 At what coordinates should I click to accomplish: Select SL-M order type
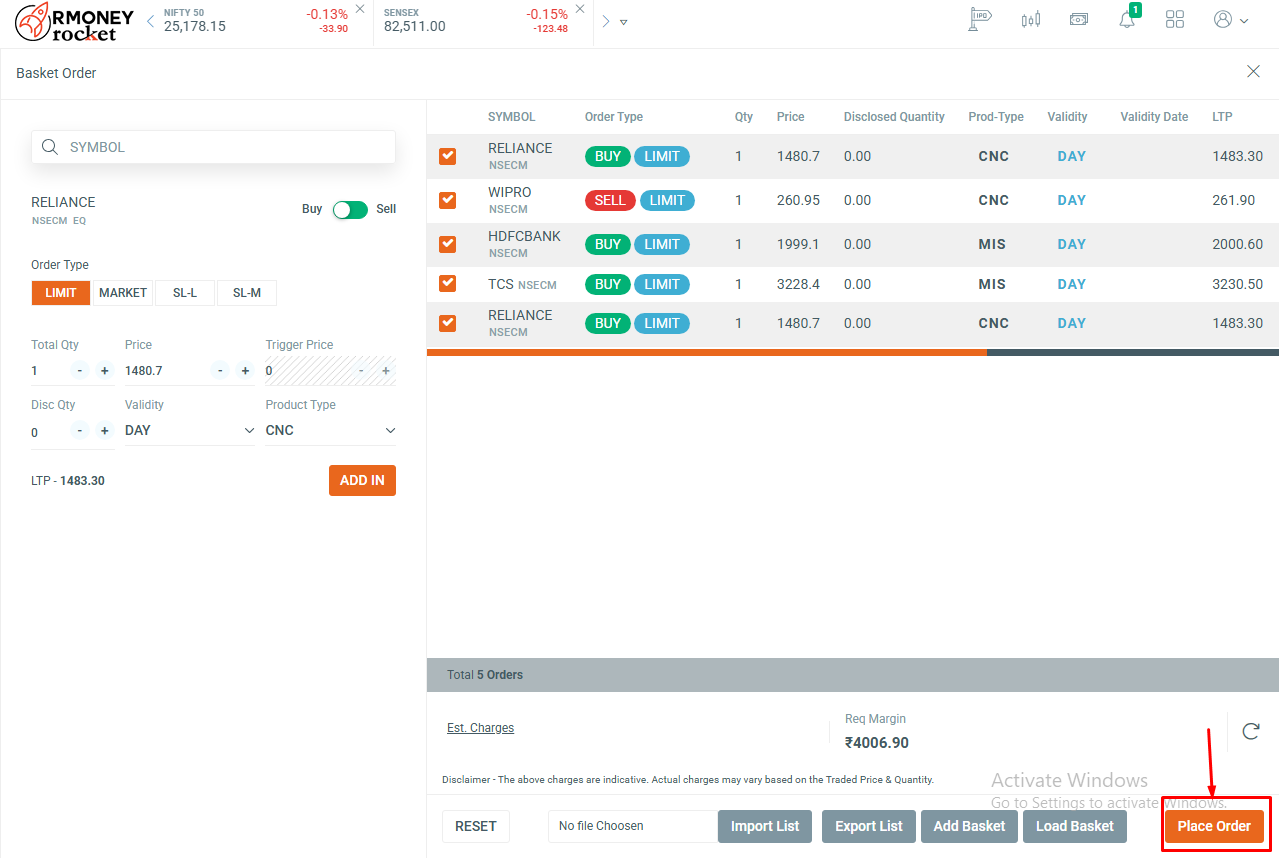point(247,293)
